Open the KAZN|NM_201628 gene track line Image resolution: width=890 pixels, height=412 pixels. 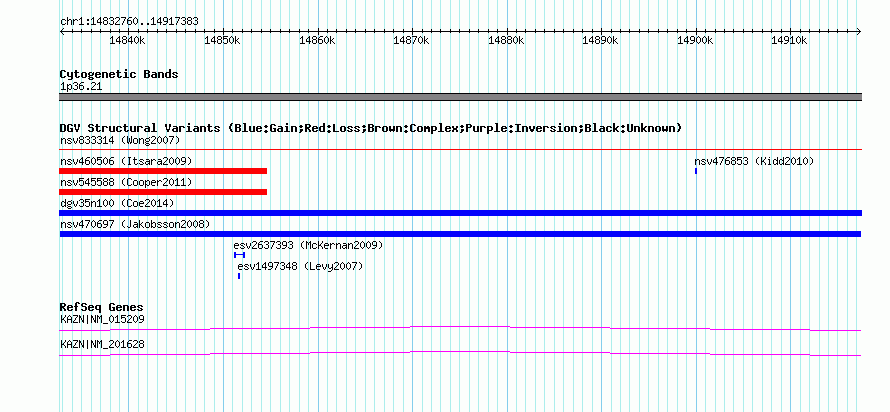tap(460, 354)
